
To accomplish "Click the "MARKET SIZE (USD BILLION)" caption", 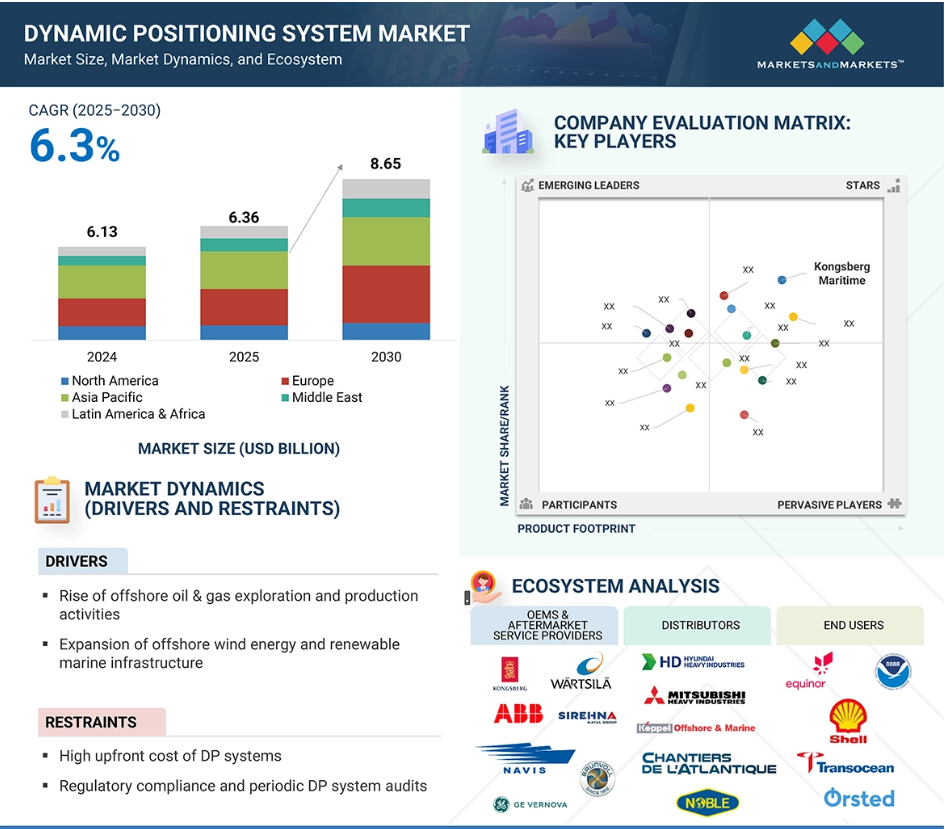I will [x=239, y=449].
